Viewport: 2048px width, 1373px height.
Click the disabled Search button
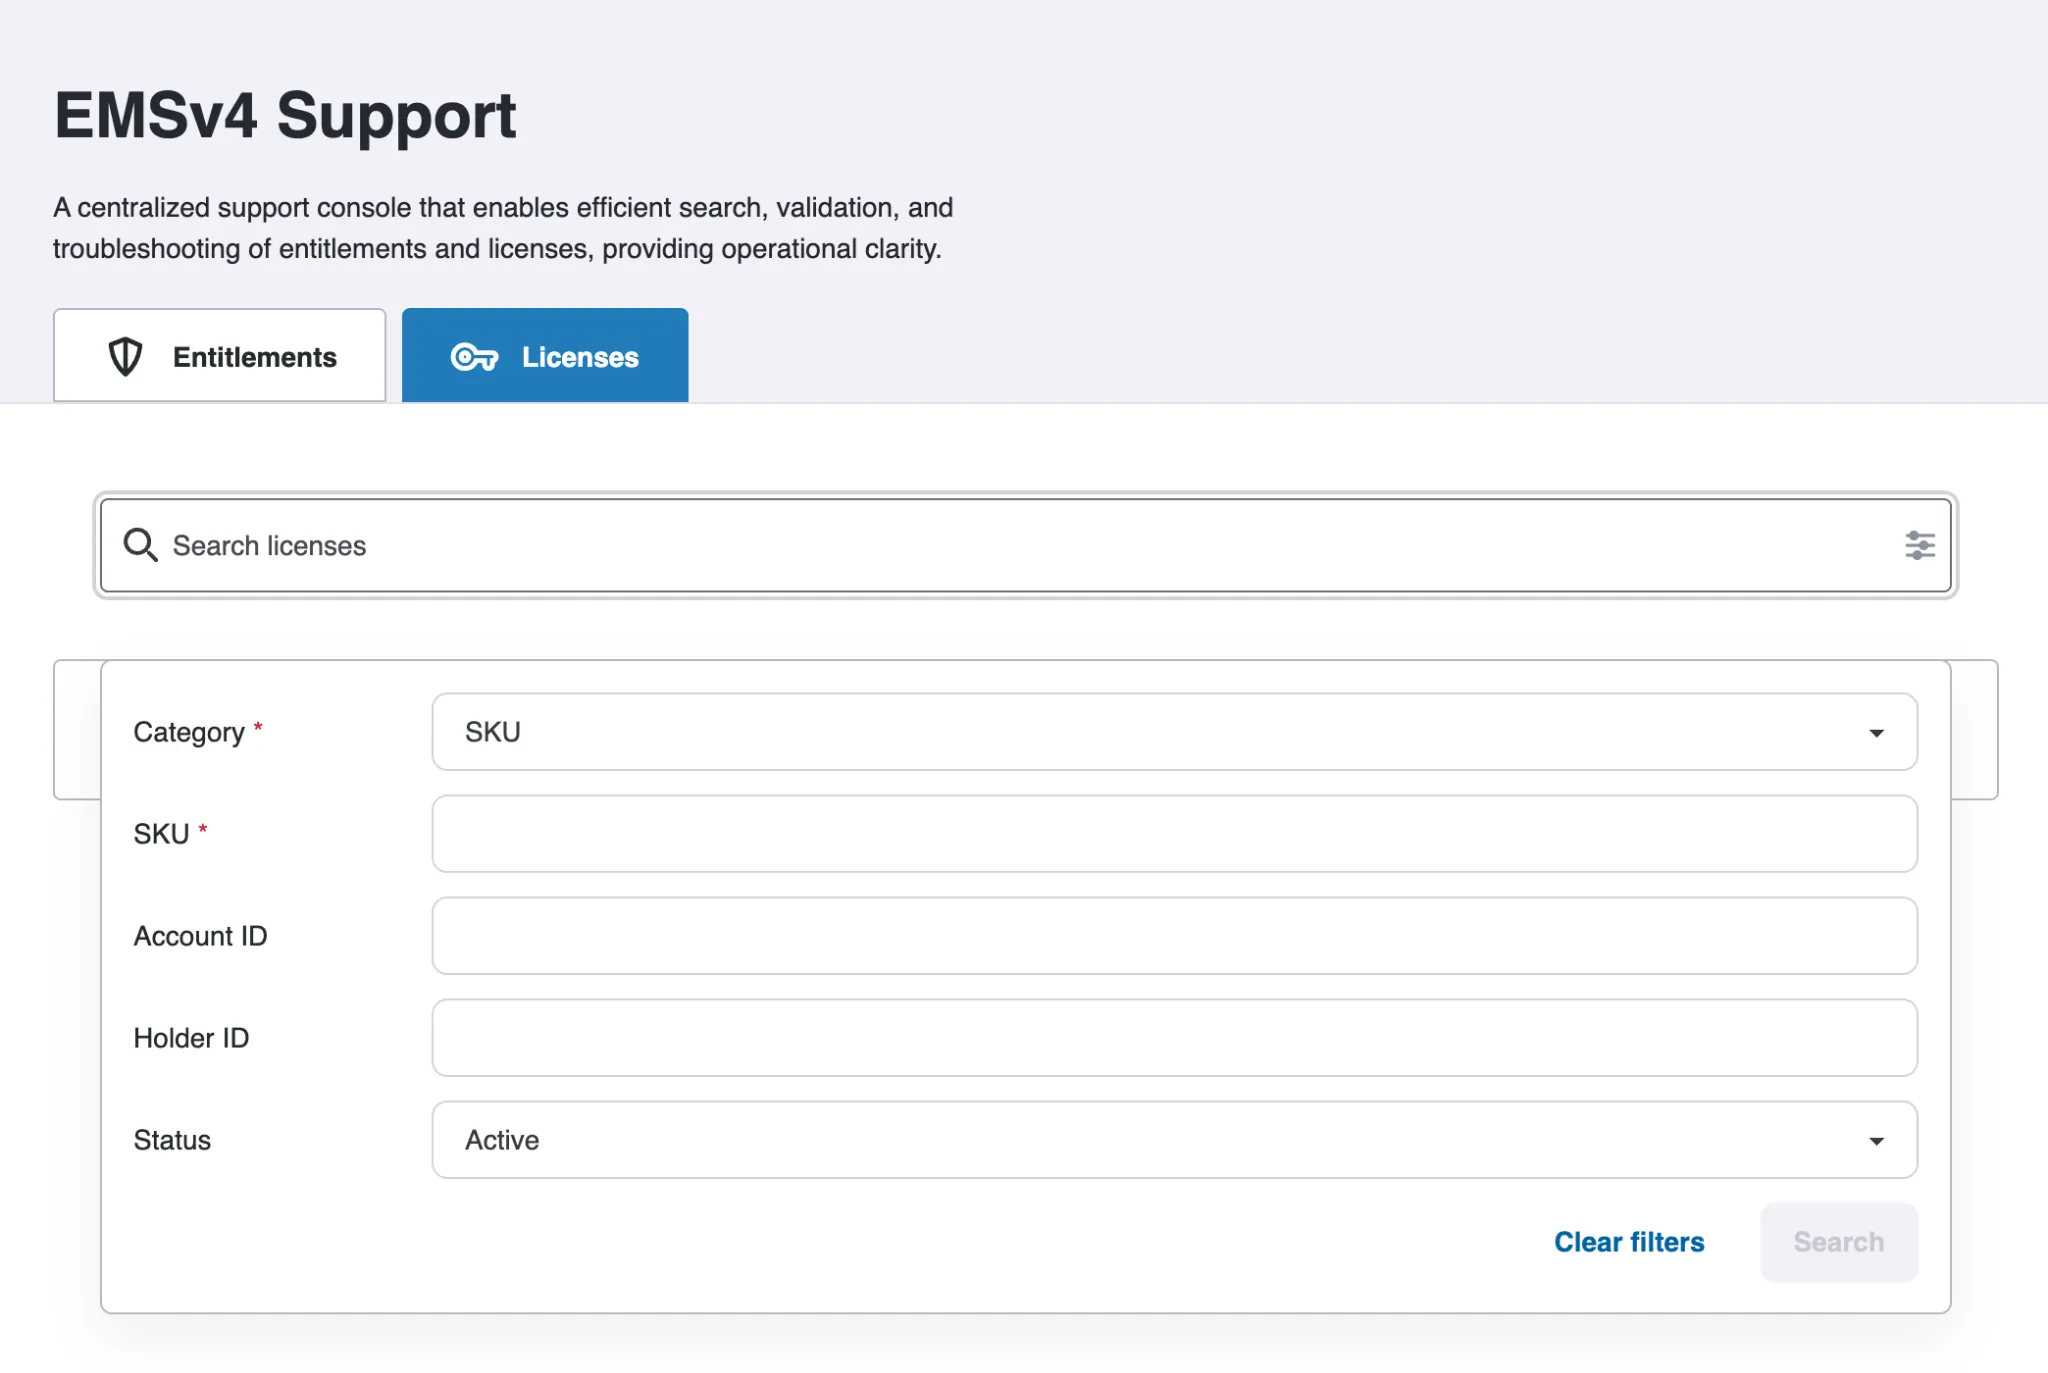click(1838, 1242)
